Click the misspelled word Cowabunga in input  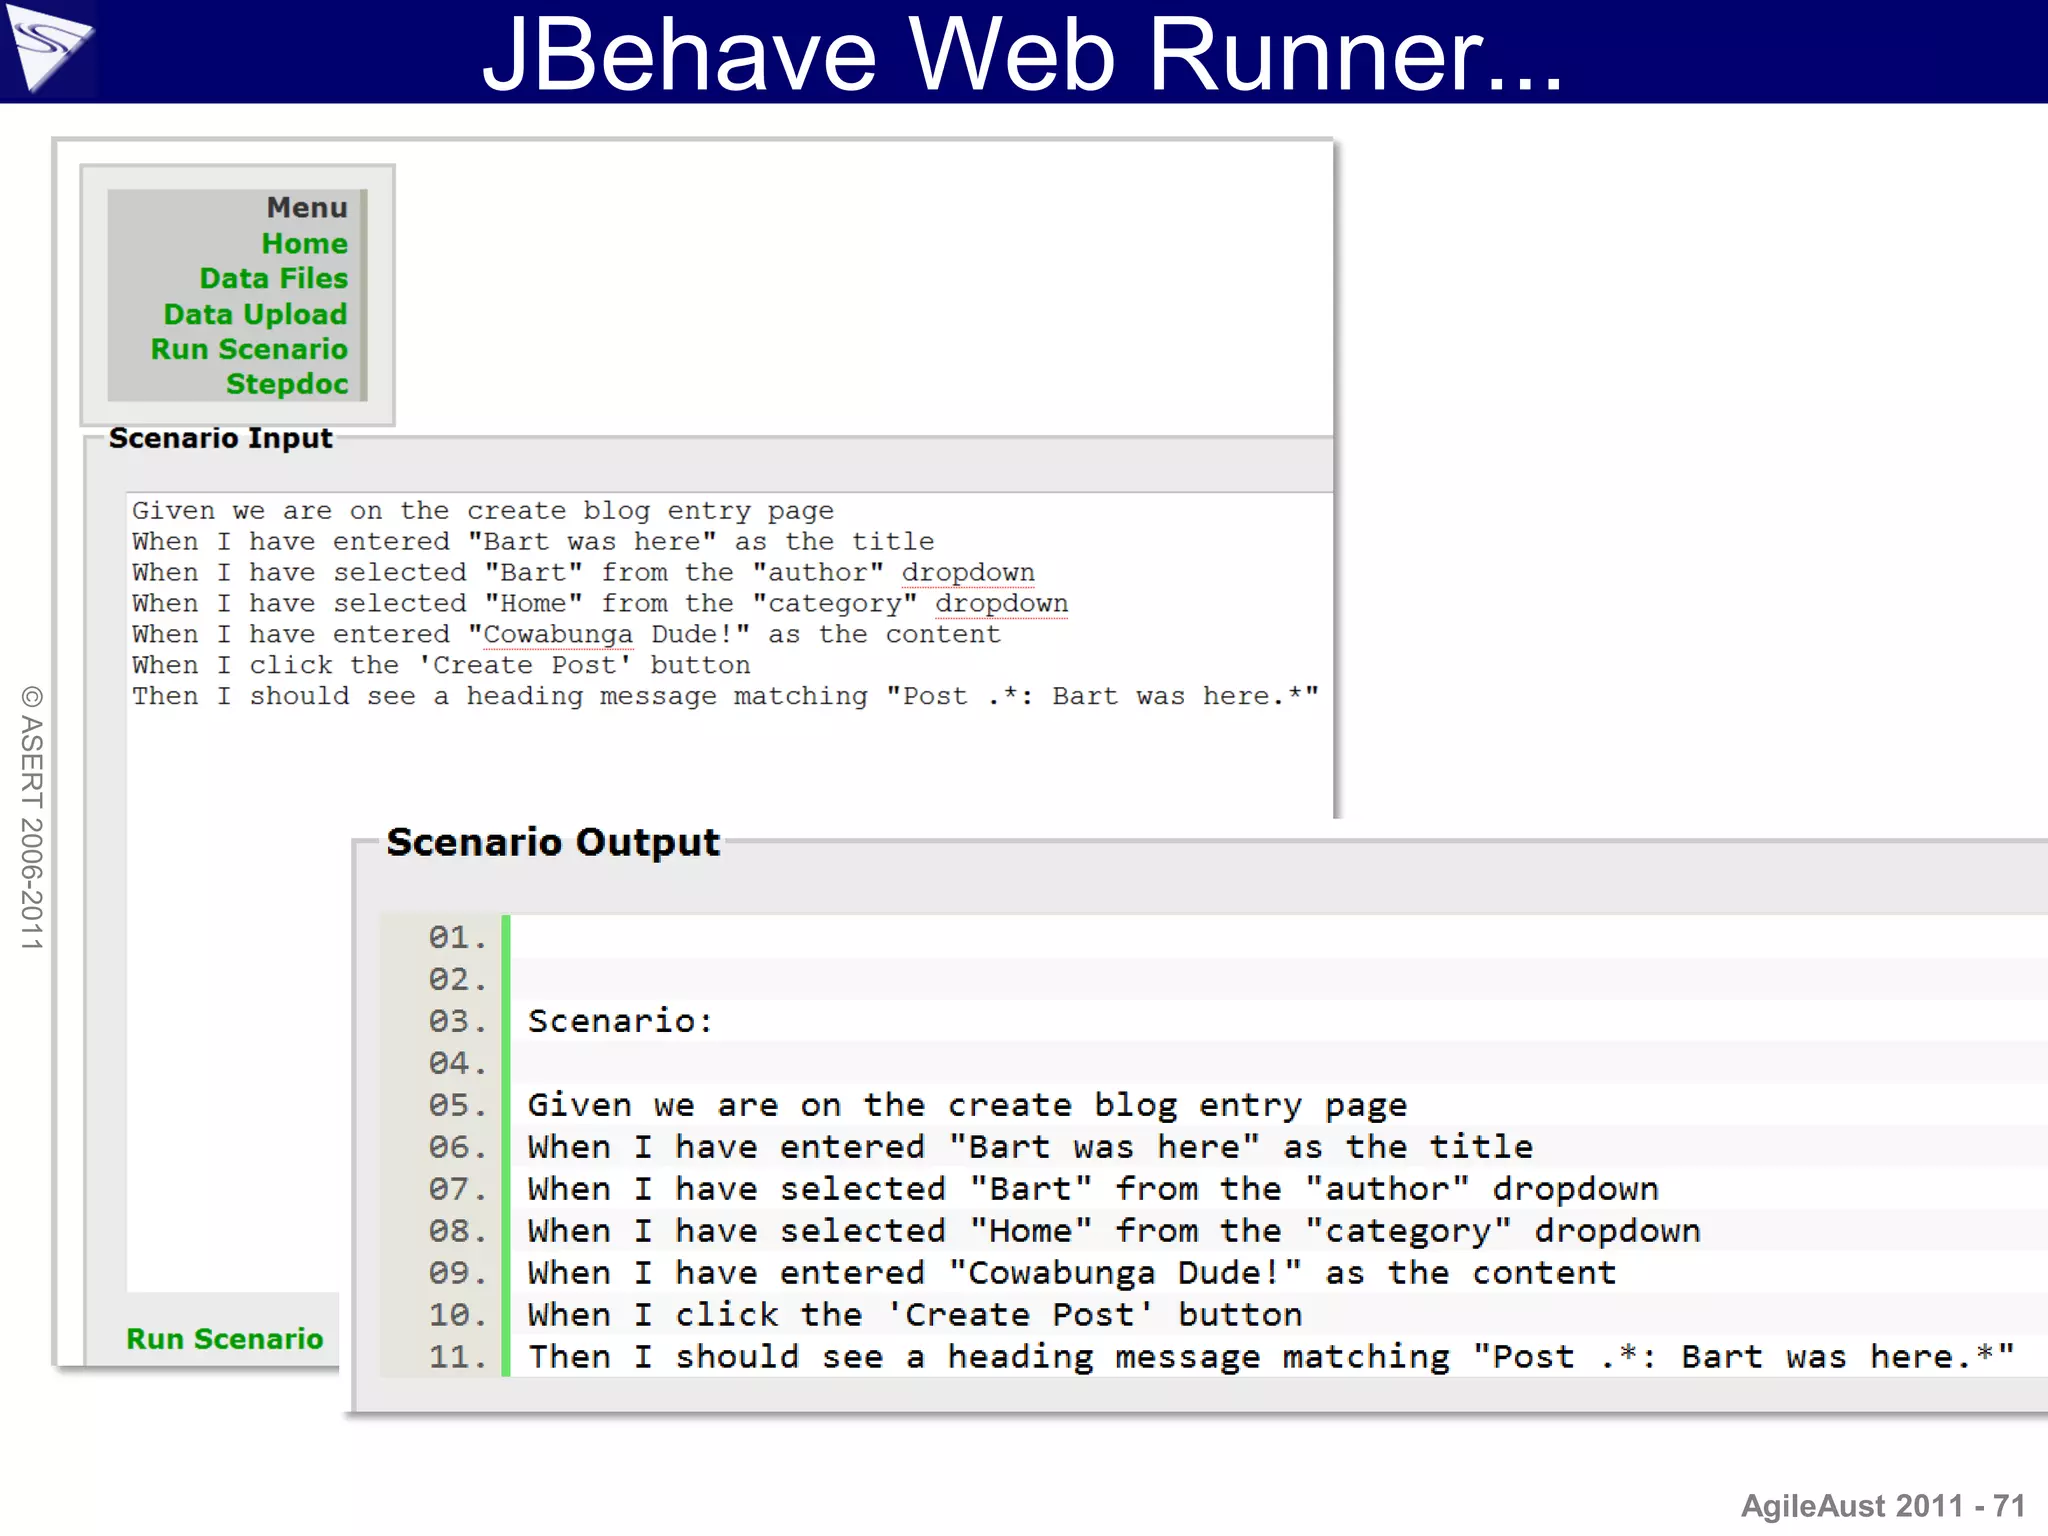pyautogui.click(x=558, y=635)
